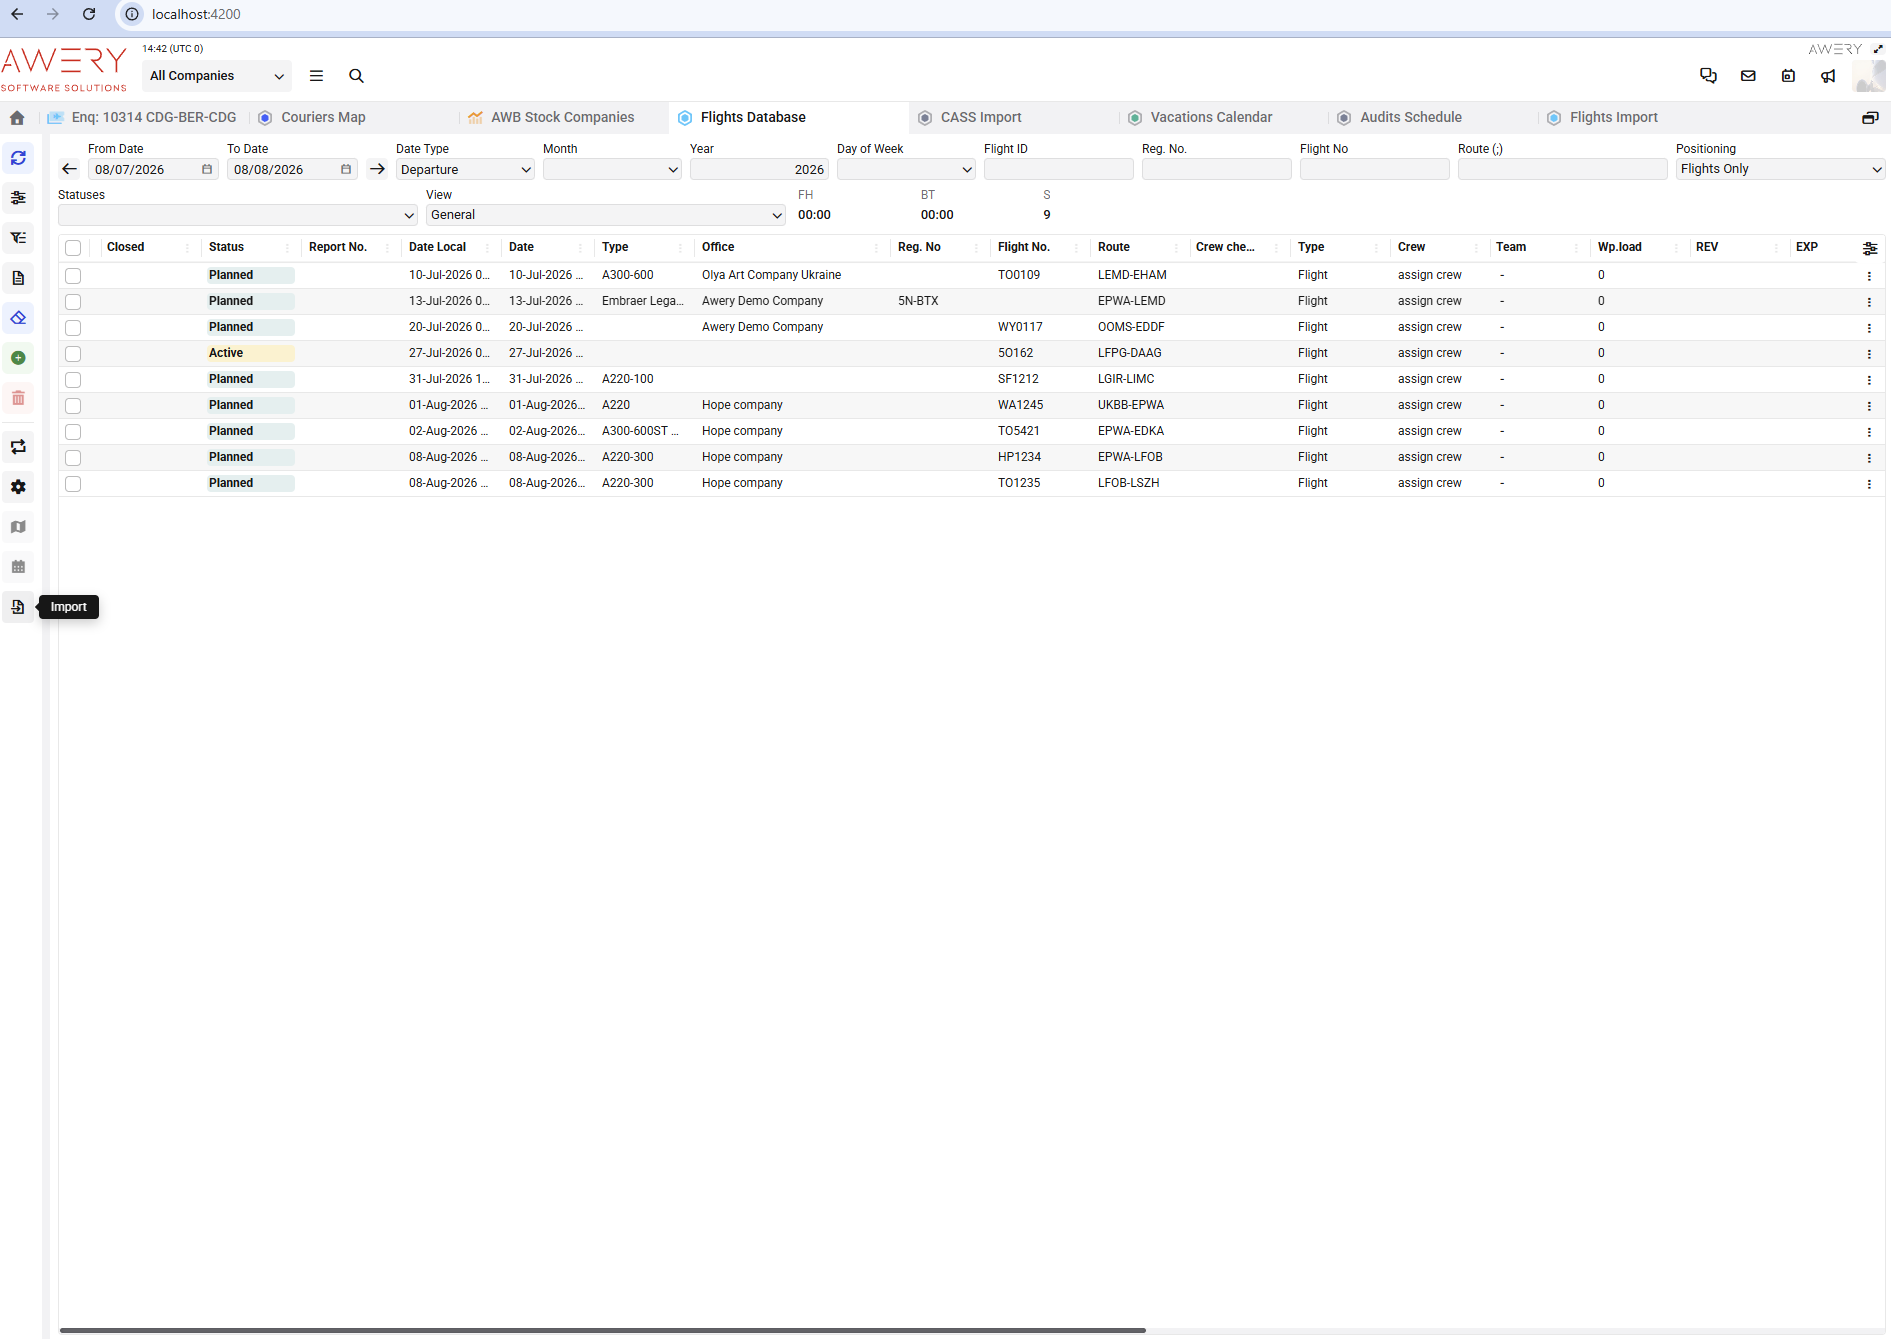Click assign crew for flight TO0109

tap(1429, 275)
